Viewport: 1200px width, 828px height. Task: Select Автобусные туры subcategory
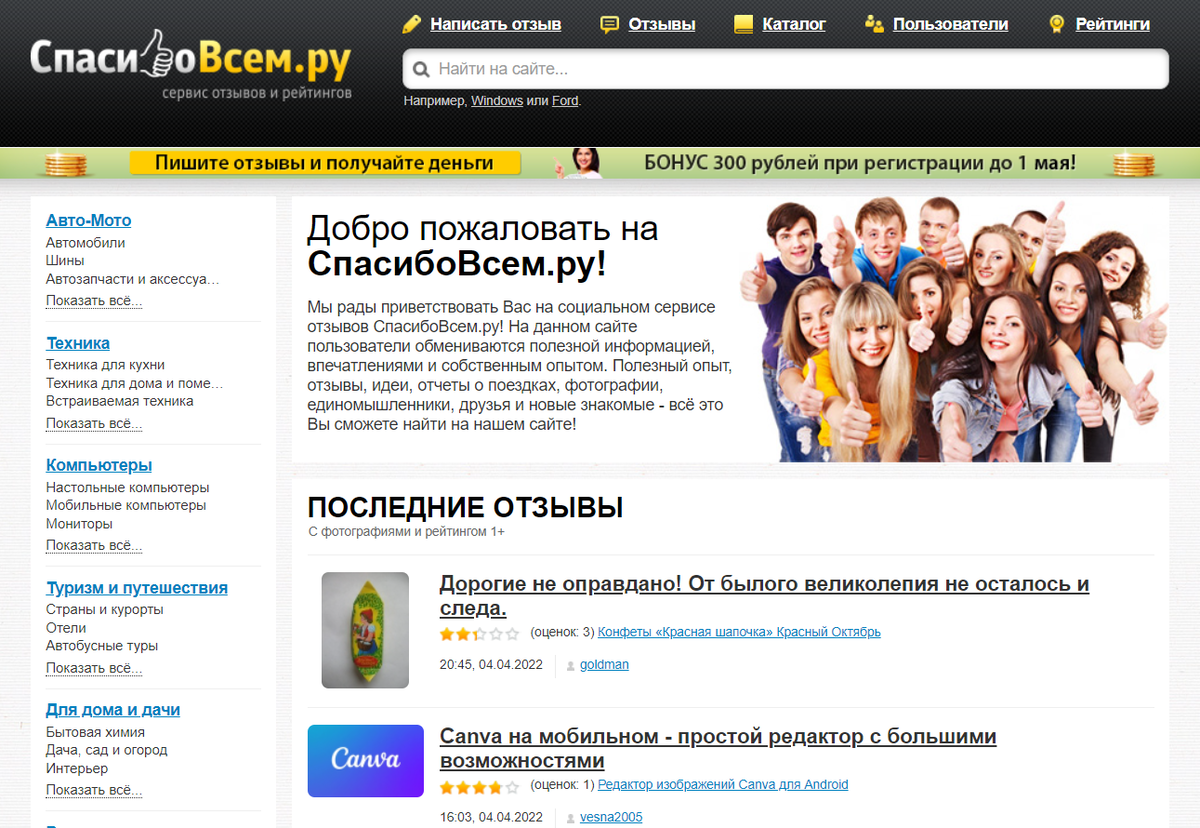click(102, 646)
